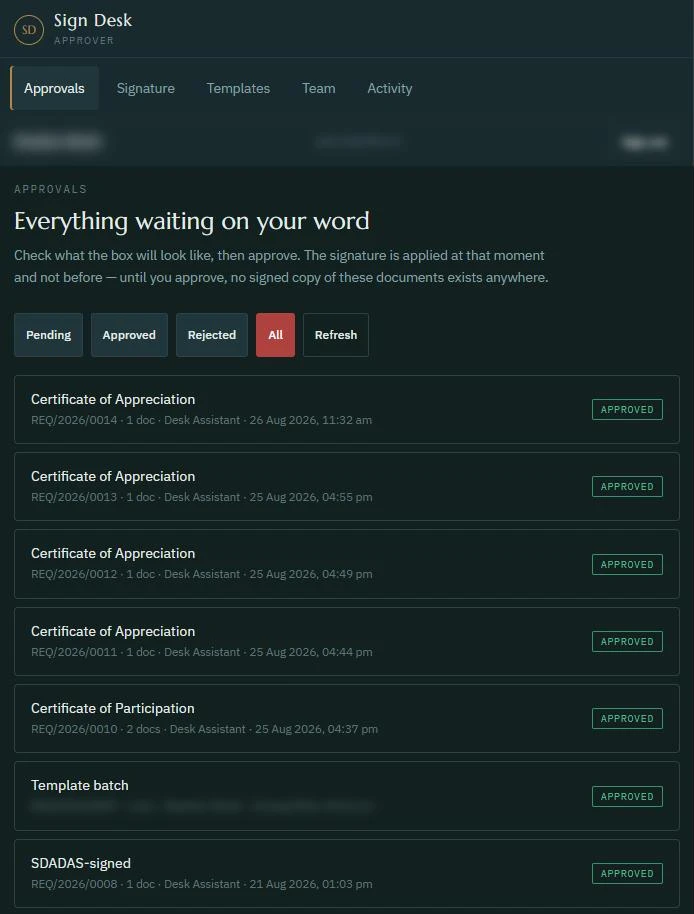Refresh the approvals list
The image size is (694, 914).
click(x=336, y=335)
